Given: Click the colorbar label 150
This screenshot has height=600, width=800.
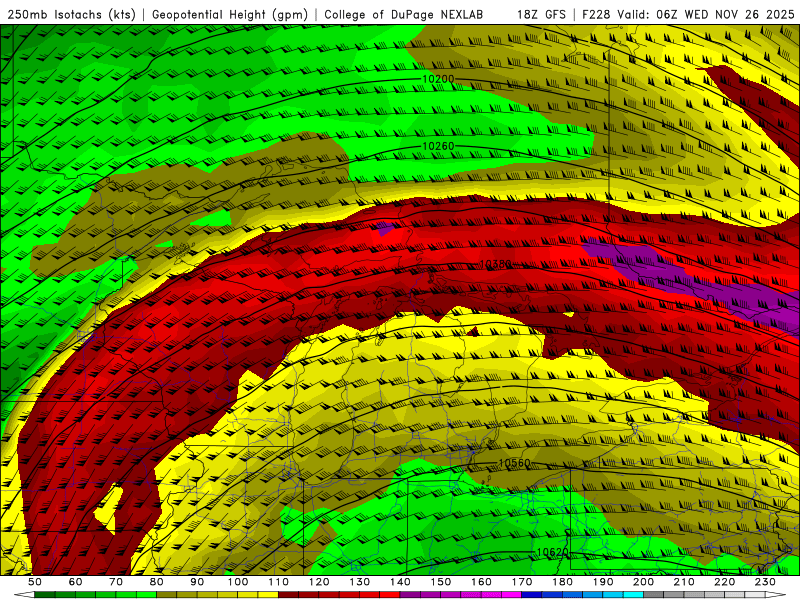Looking at the screenshot, I should coord(440,582).
